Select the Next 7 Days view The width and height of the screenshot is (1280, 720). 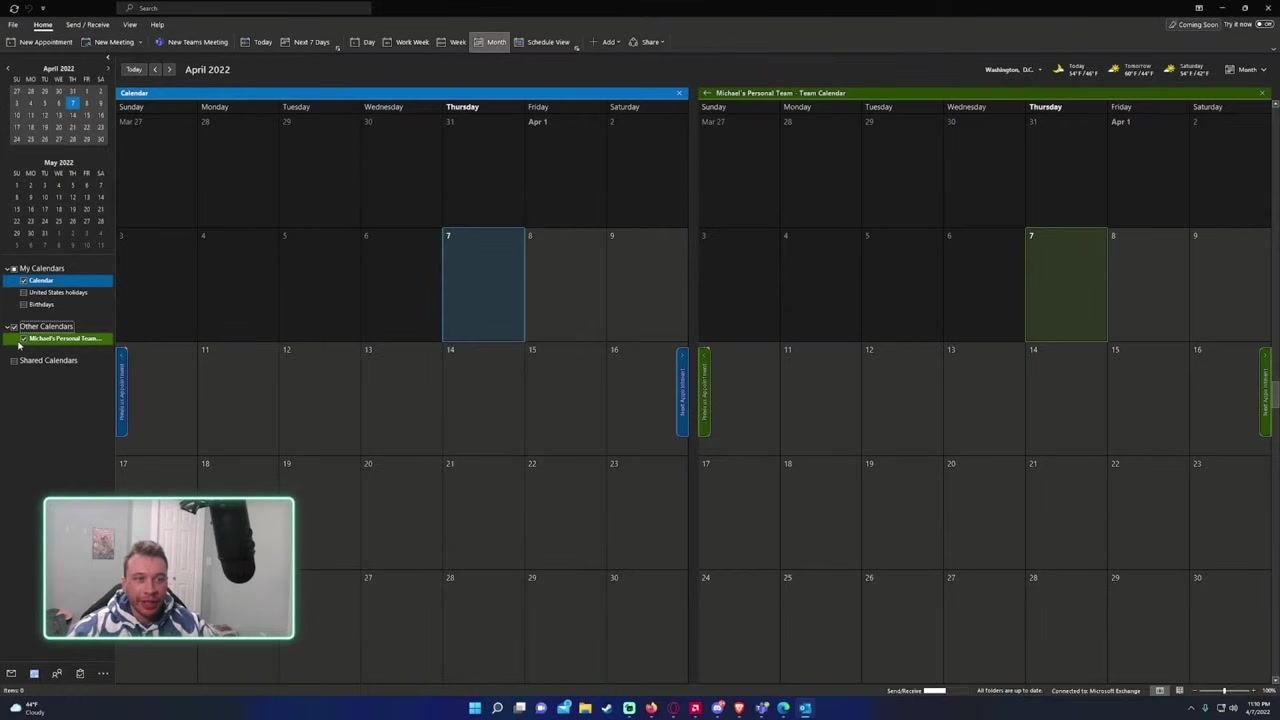pos(305,42)
